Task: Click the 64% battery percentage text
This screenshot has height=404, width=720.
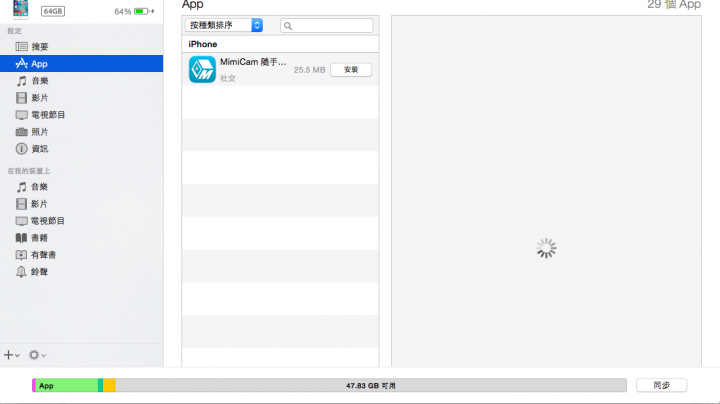Action: click(123, 11)
